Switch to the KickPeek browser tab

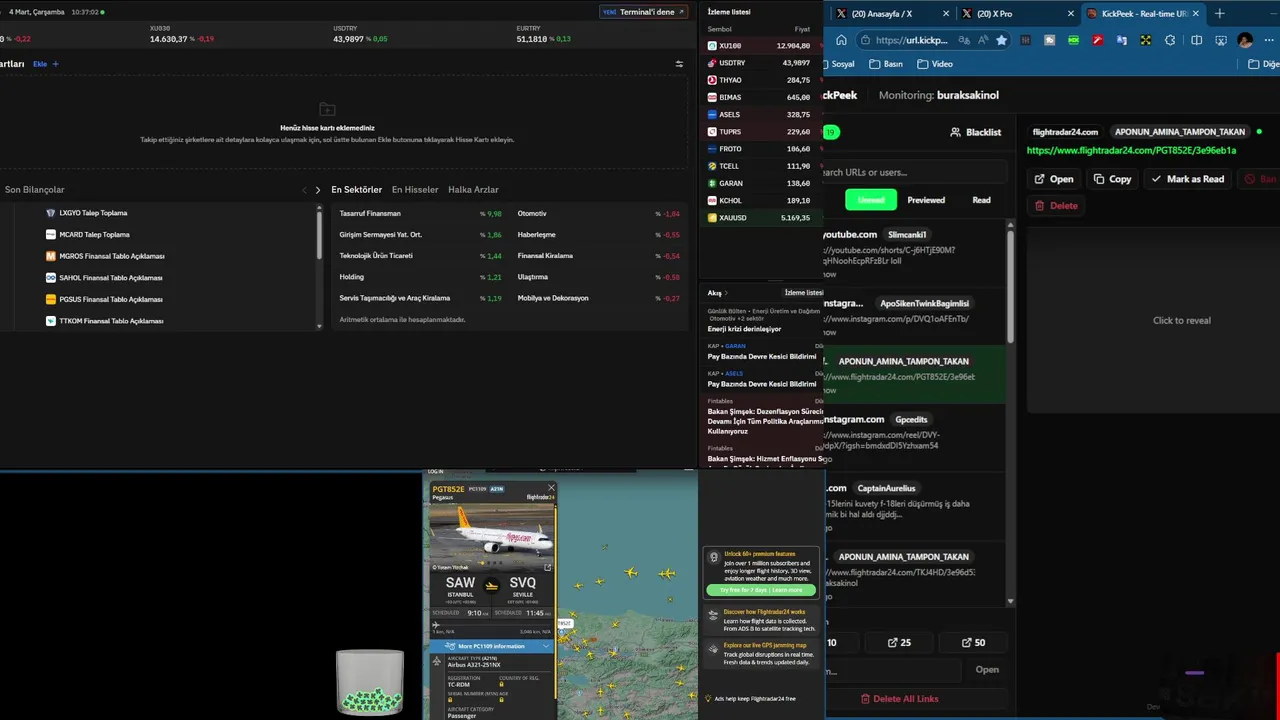1145,14
